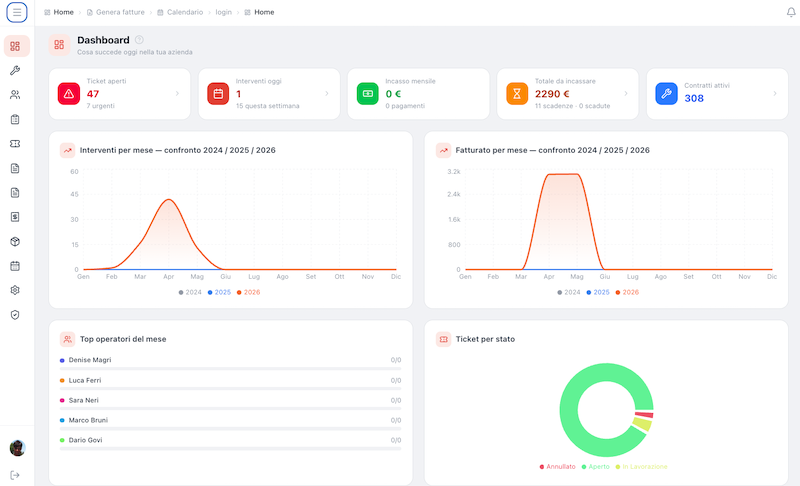
Task: Go to login breadcrumb
Action: pos(223,12)
